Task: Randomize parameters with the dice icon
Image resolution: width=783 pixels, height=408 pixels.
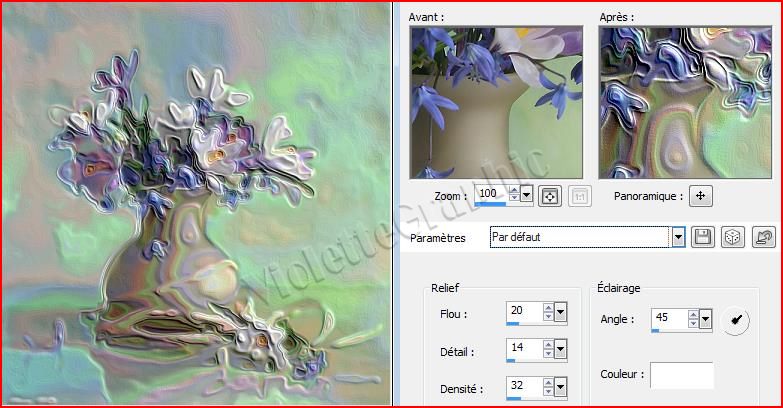Action: (732, 237)
